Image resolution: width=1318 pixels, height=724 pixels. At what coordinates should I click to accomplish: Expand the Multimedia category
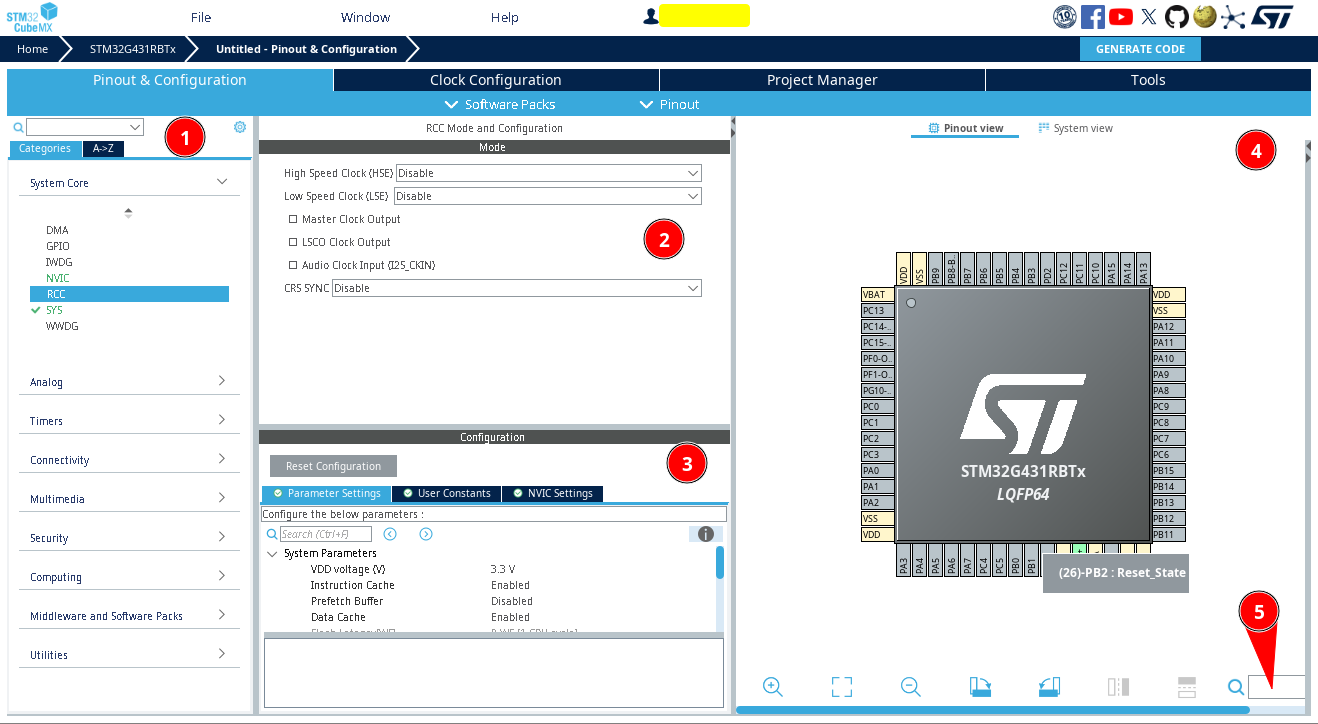pyautogui.click(x=222, y=498)
